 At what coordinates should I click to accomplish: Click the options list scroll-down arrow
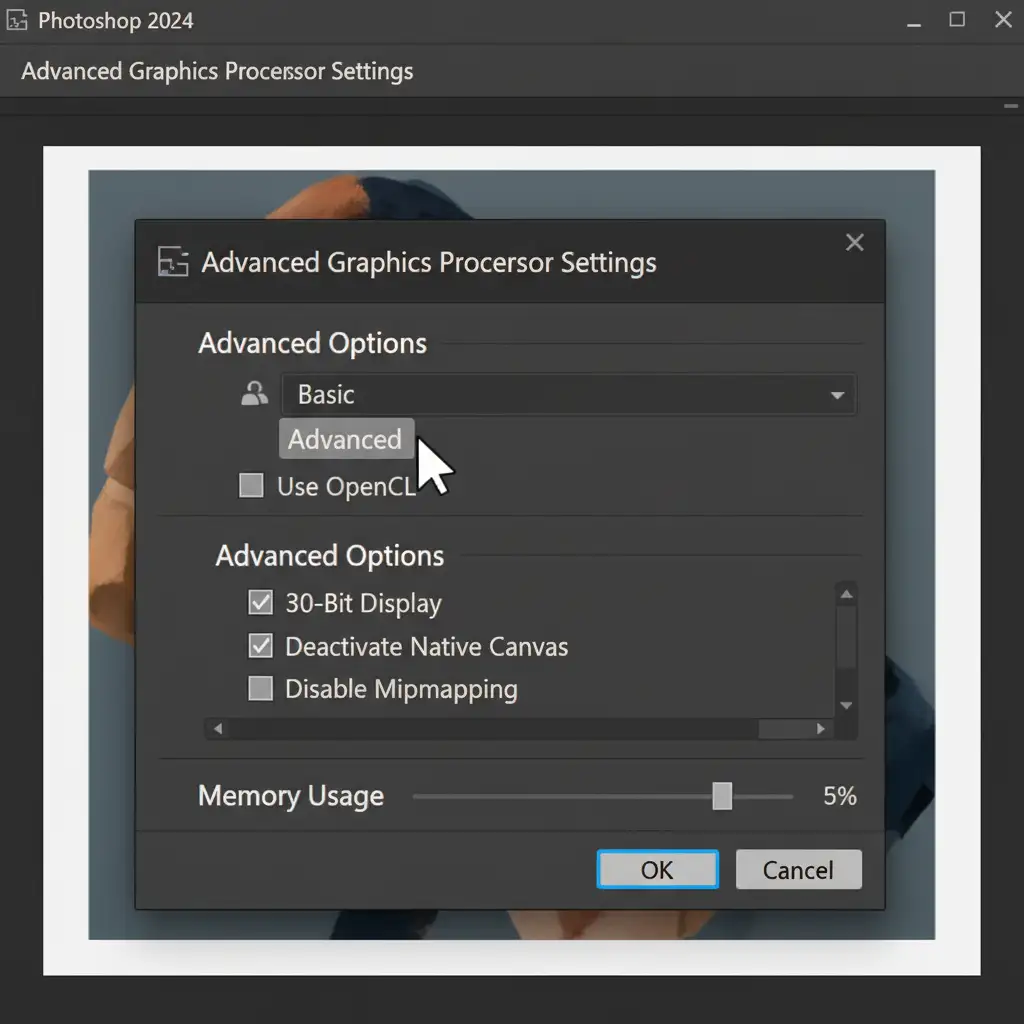click(846, 705)
